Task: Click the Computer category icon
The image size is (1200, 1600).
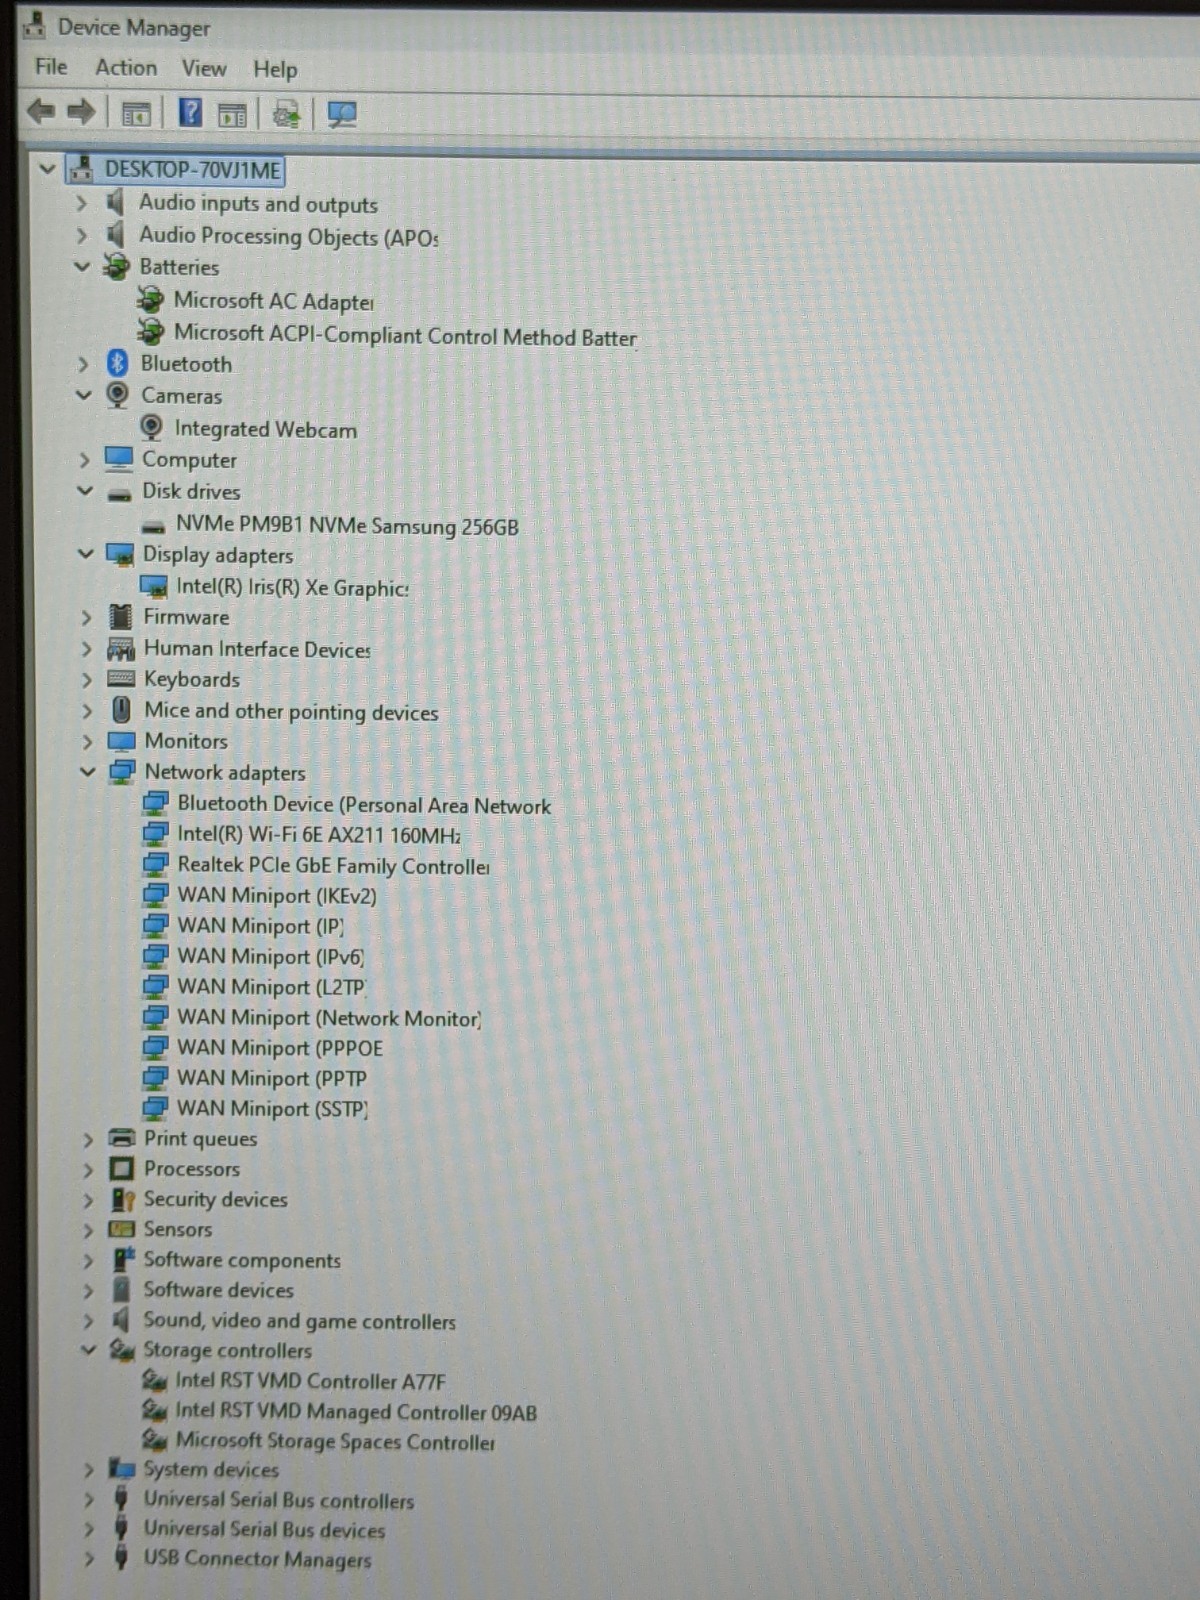Action: point(118,459)
